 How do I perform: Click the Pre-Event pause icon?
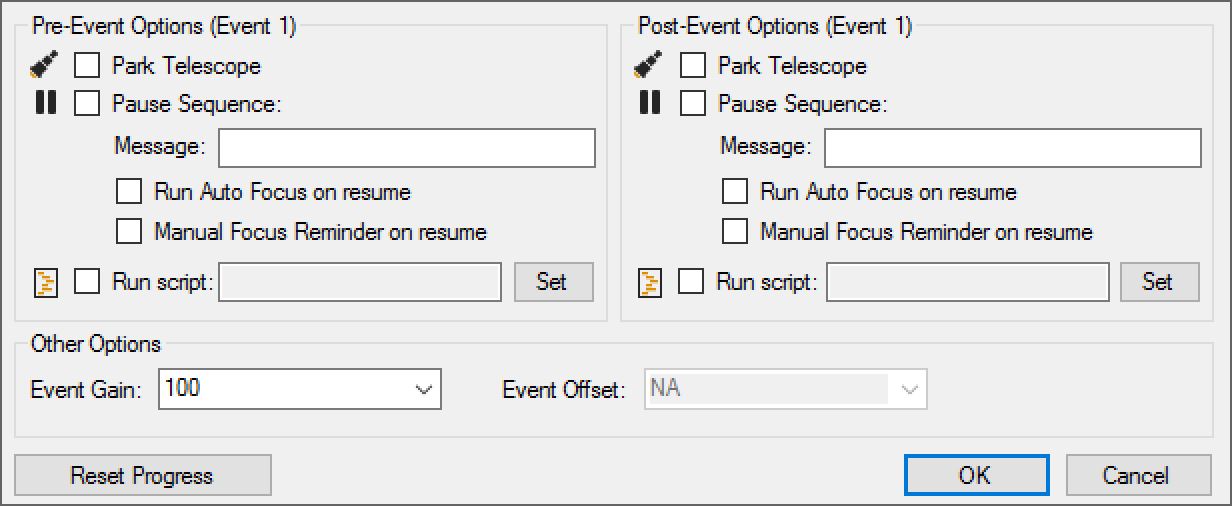44,103
